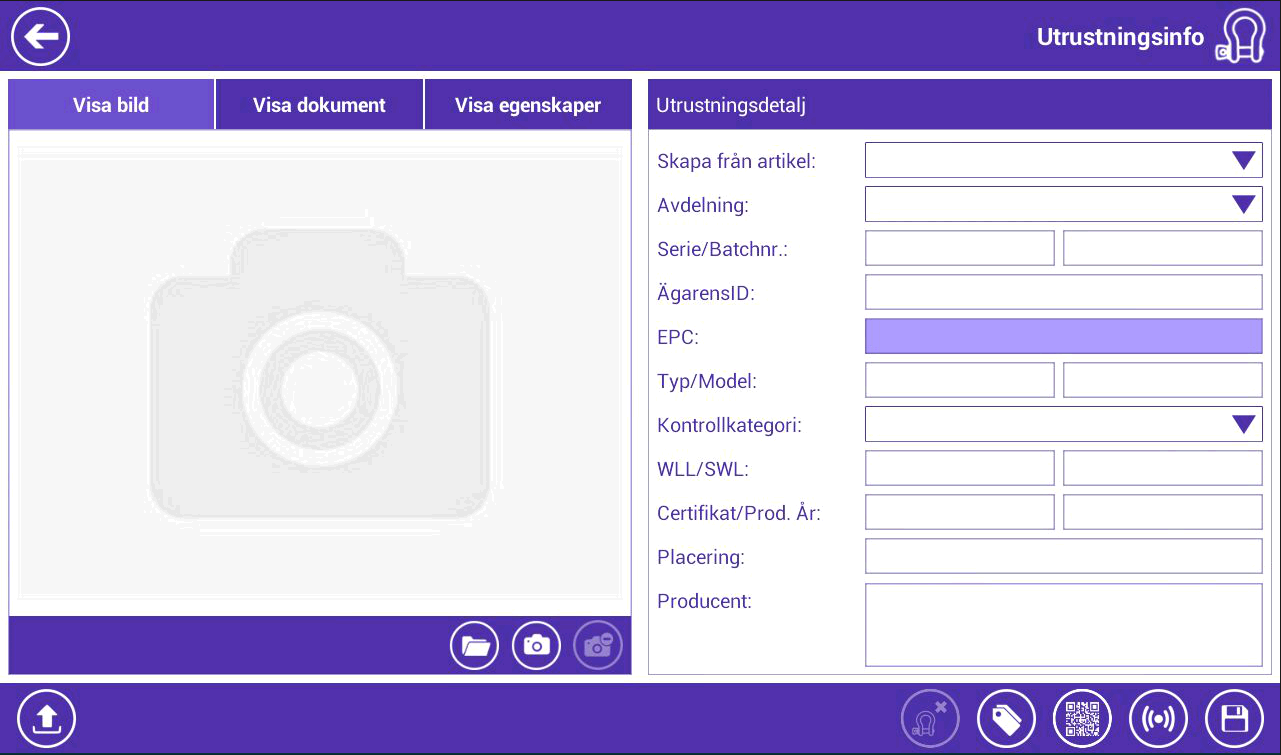This screenshot has height=755, width=1281.
Task: Click the Producent text area
Action: coord(1063,625)
